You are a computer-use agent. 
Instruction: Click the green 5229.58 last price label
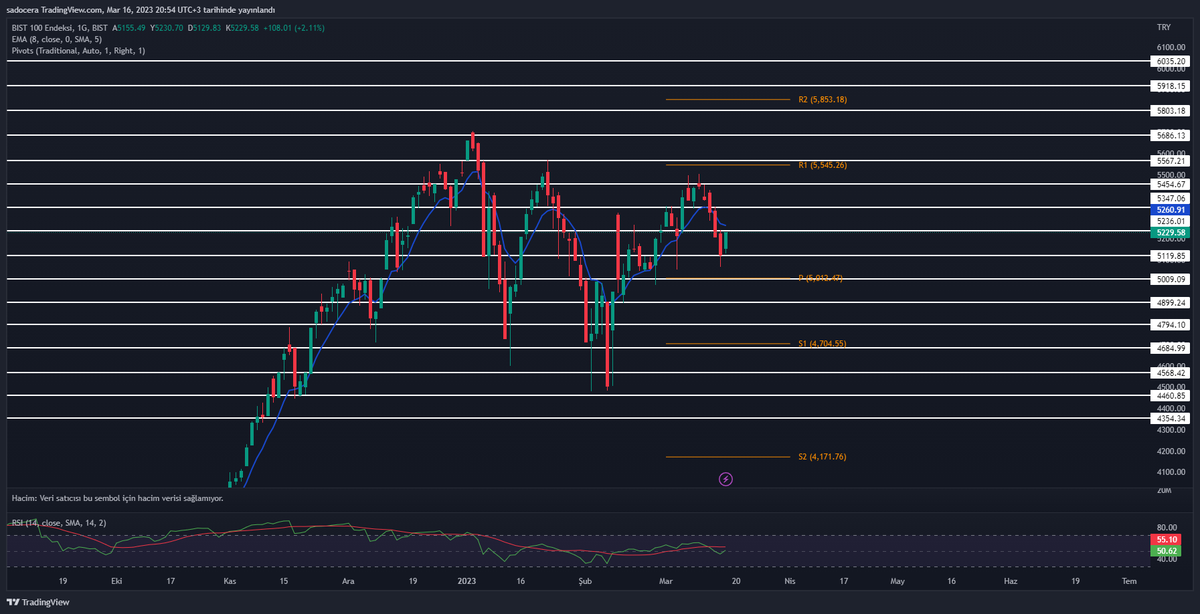click(x=1169, y=232)
